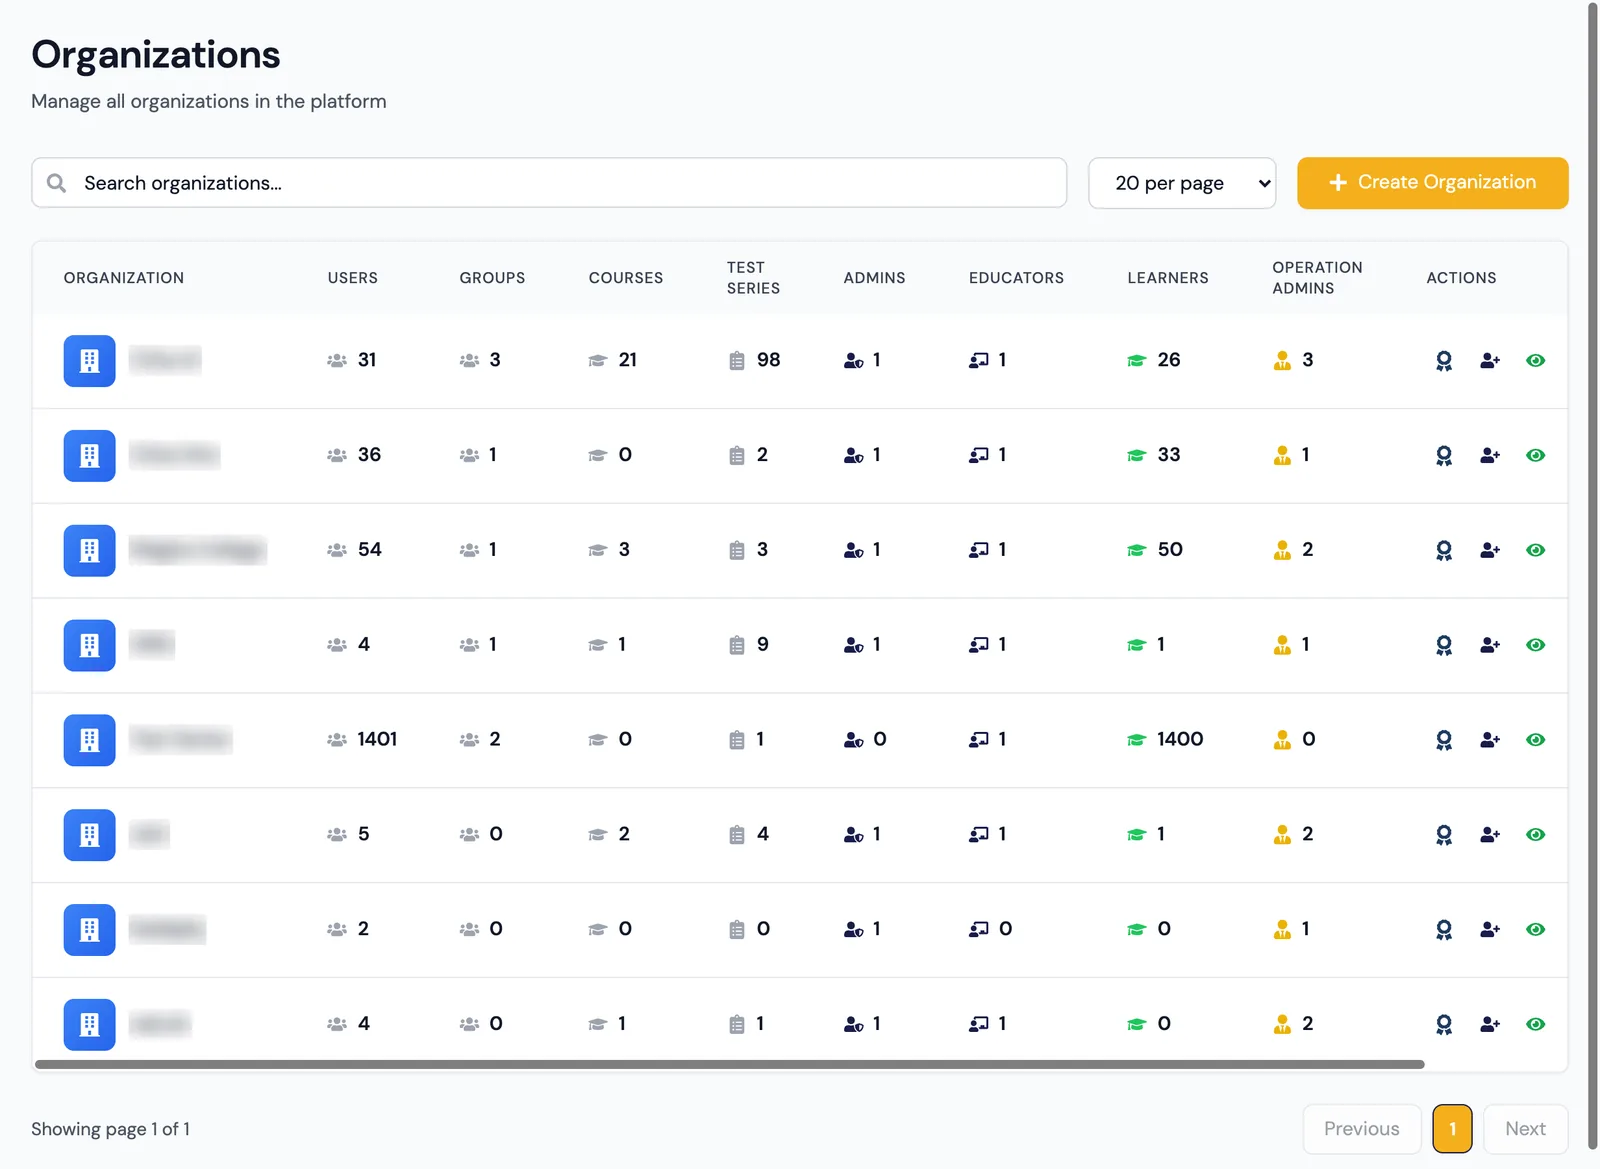The height and width of the screenshot is (1169, 1600).
Task: Click the users count 1401
Action: tap(377, 740)
